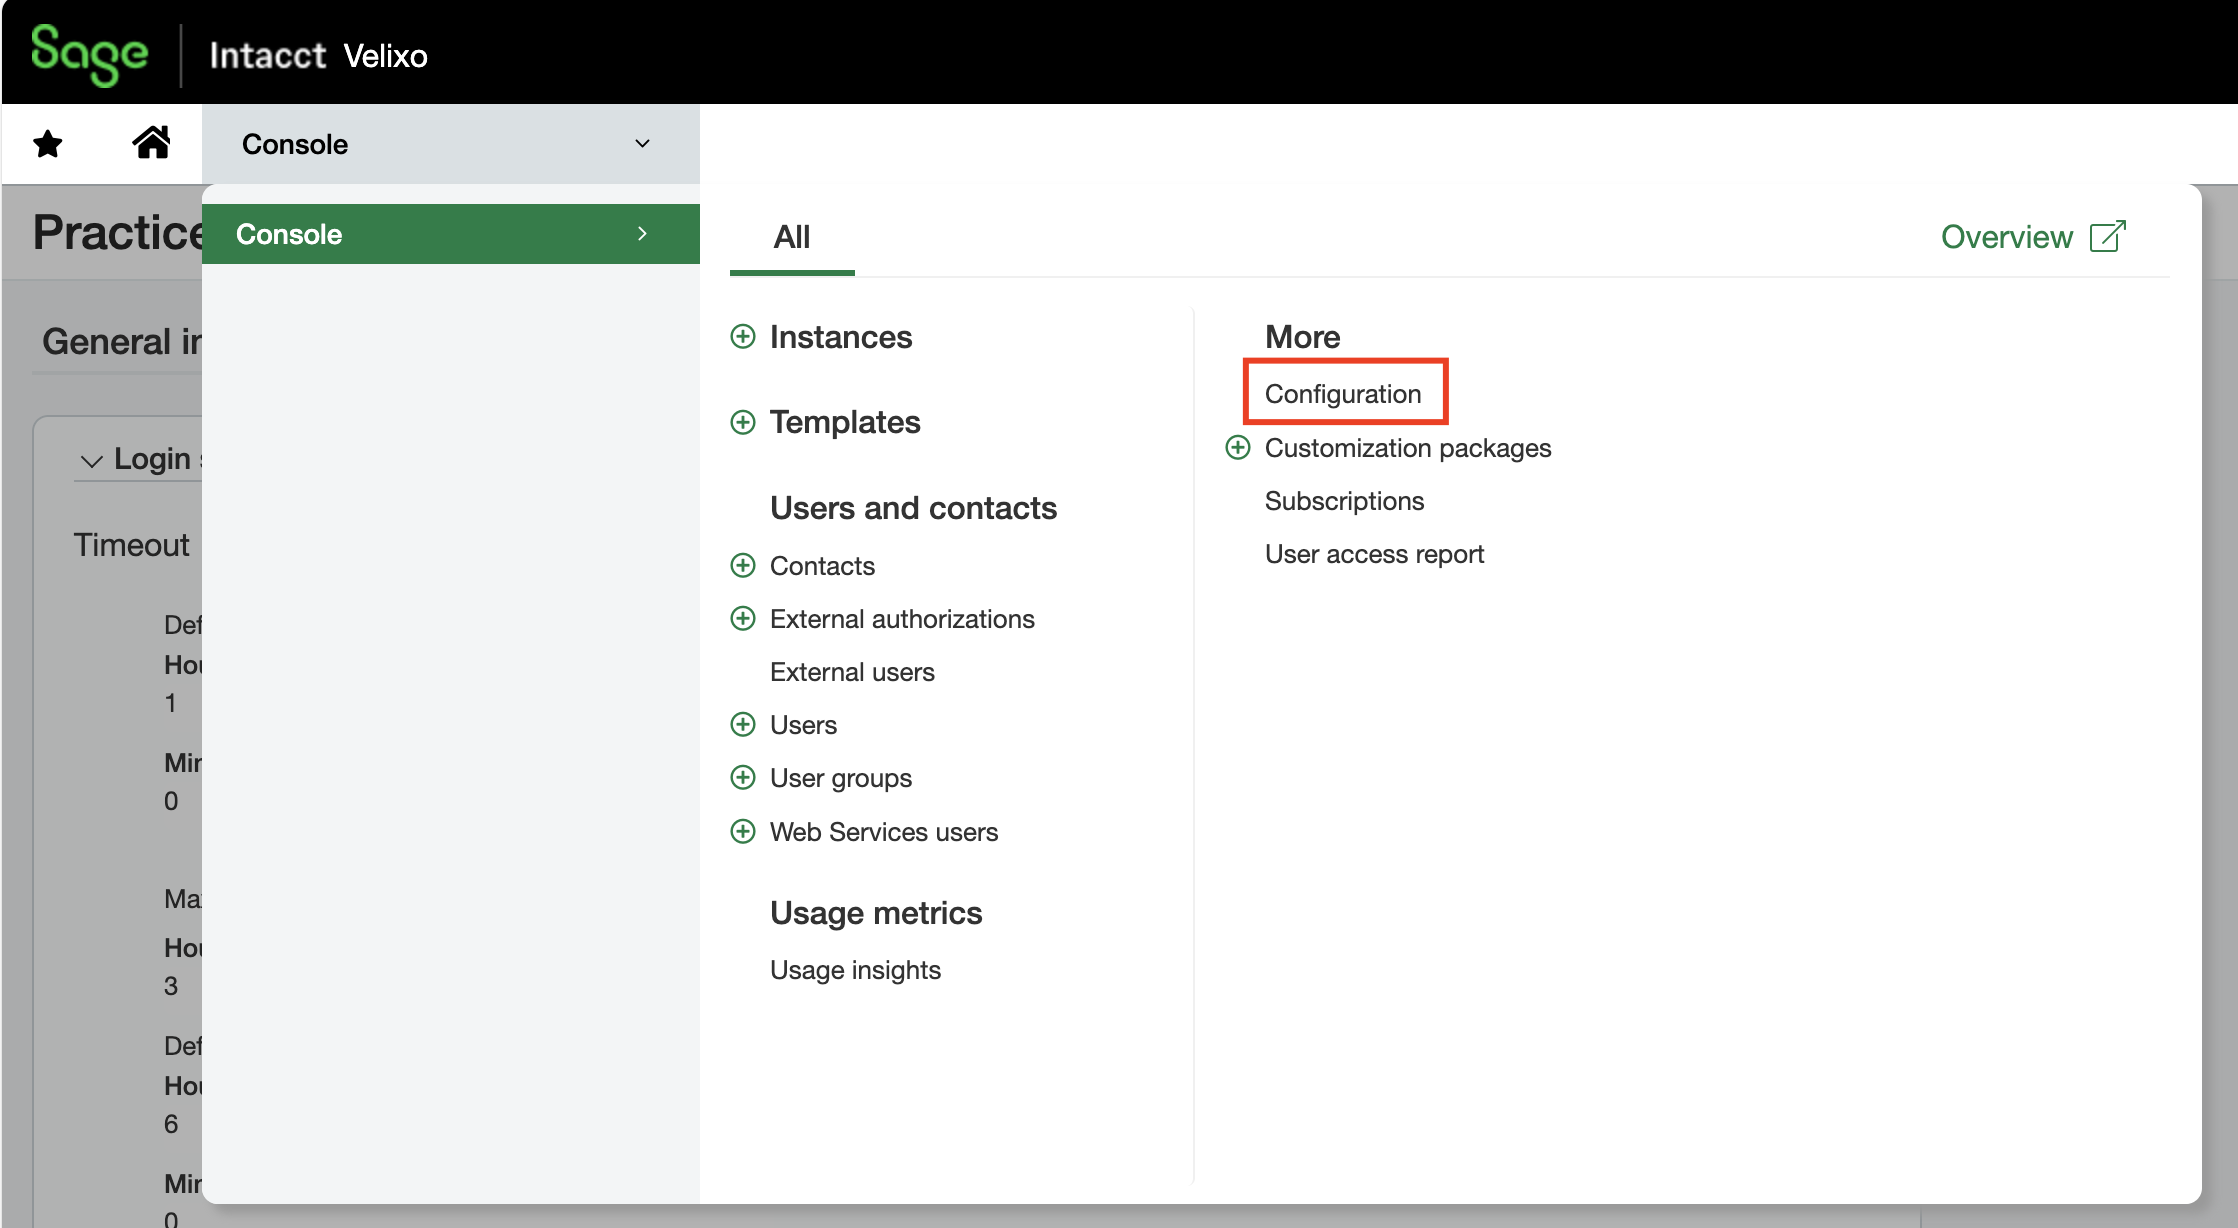Open Overview external link icon

click(x=2107, y=237)
